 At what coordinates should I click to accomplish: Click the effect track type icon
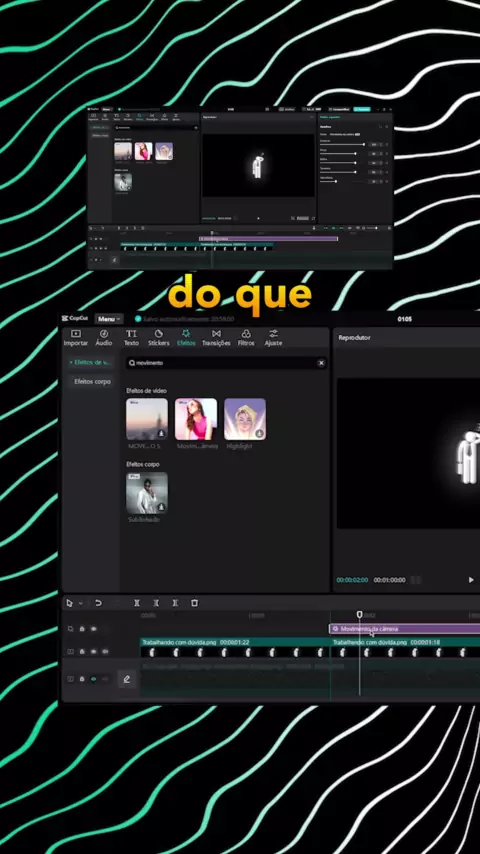tap(70, 629)
